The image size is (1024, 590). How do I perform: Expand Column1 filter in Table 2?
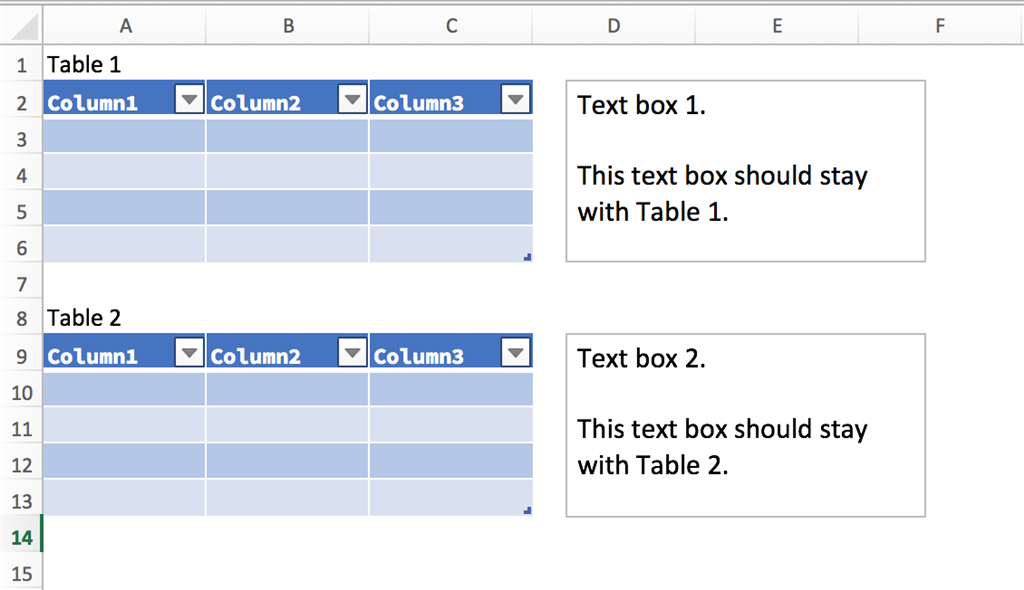tap(190, 352)
